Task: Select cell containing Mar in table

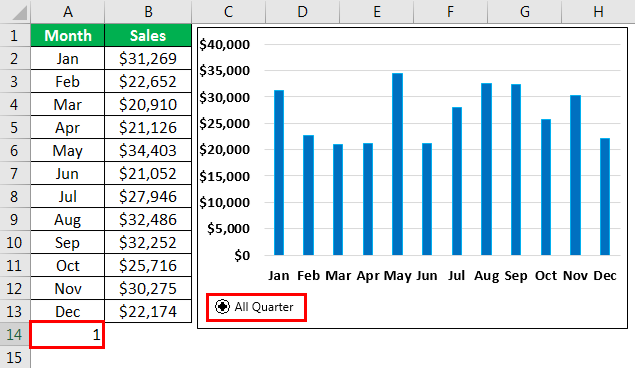Action: 68,104
